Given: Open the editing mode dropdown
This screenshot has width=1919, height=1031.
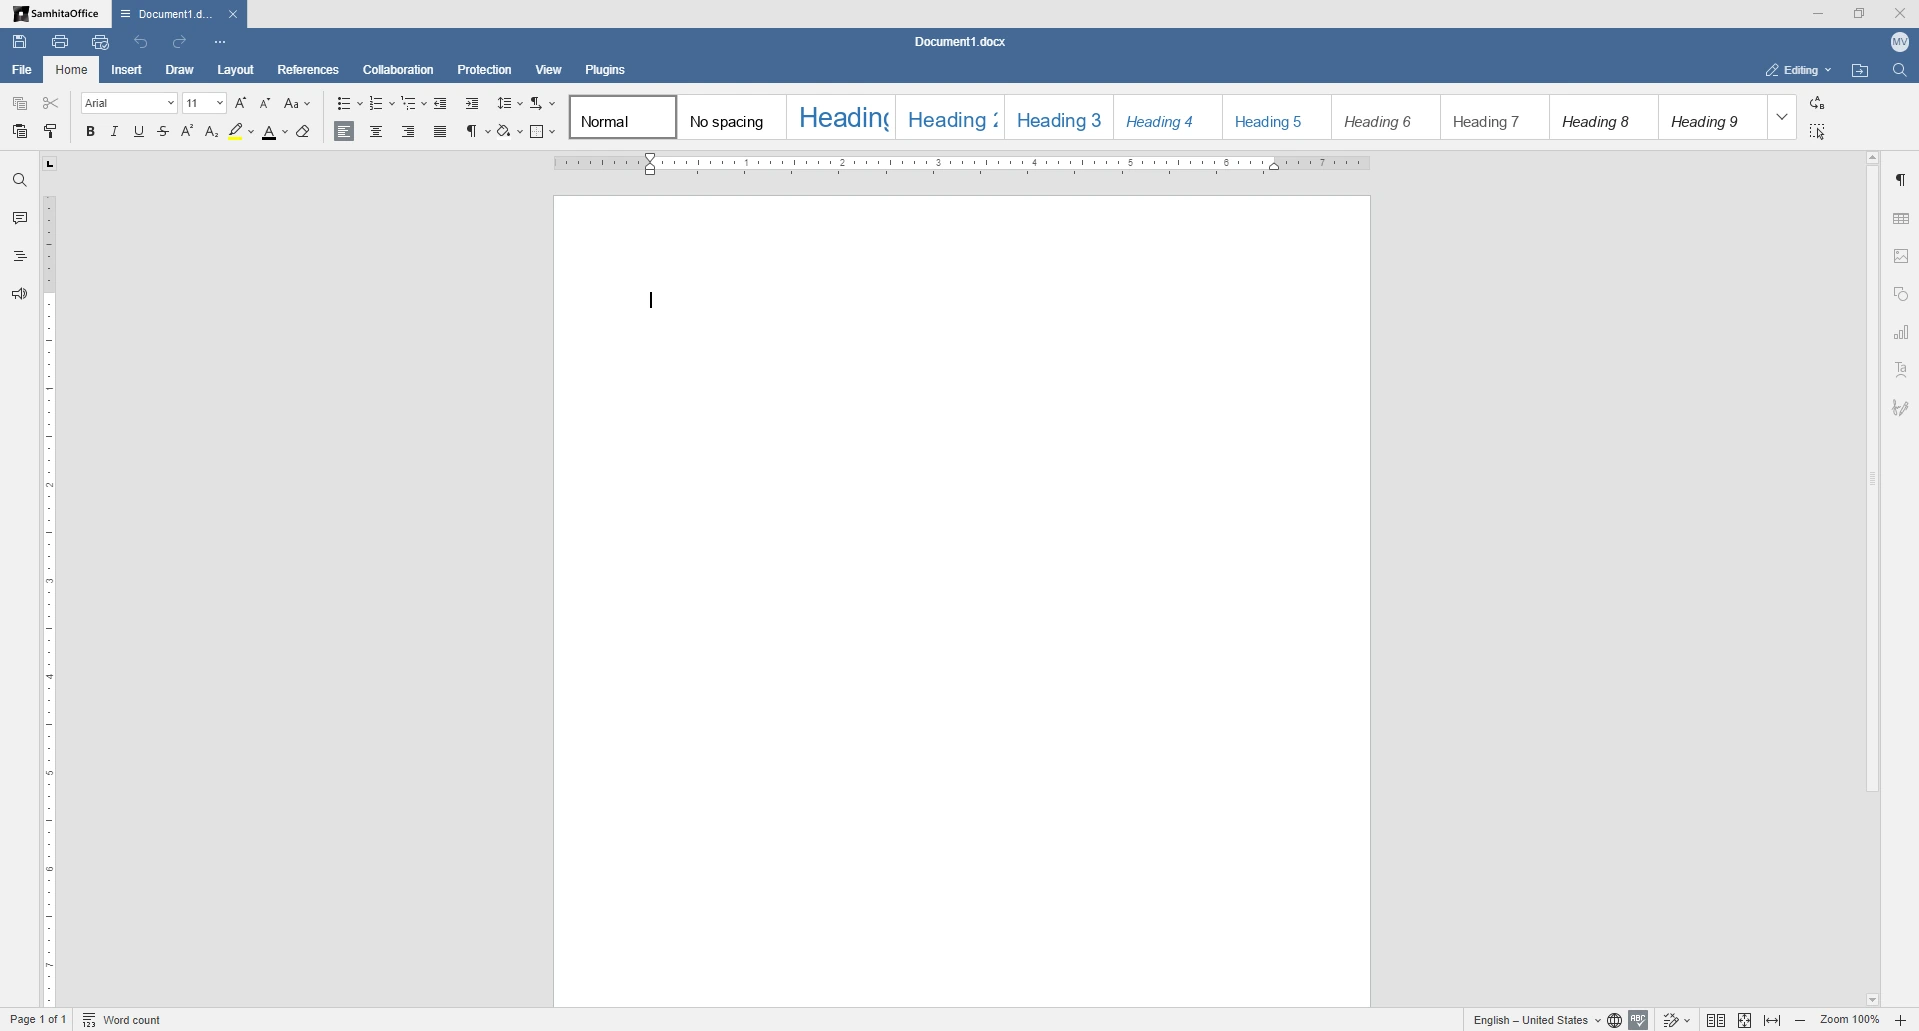Looking at the screenshot, I should 1798,70.
